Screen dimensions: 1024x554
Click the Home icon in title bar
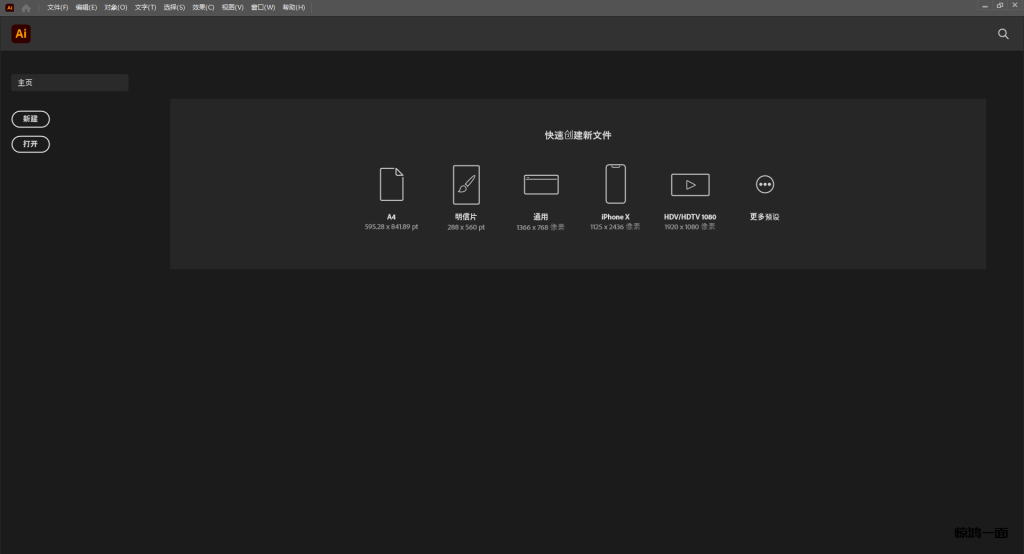click(x=27, y=7)
